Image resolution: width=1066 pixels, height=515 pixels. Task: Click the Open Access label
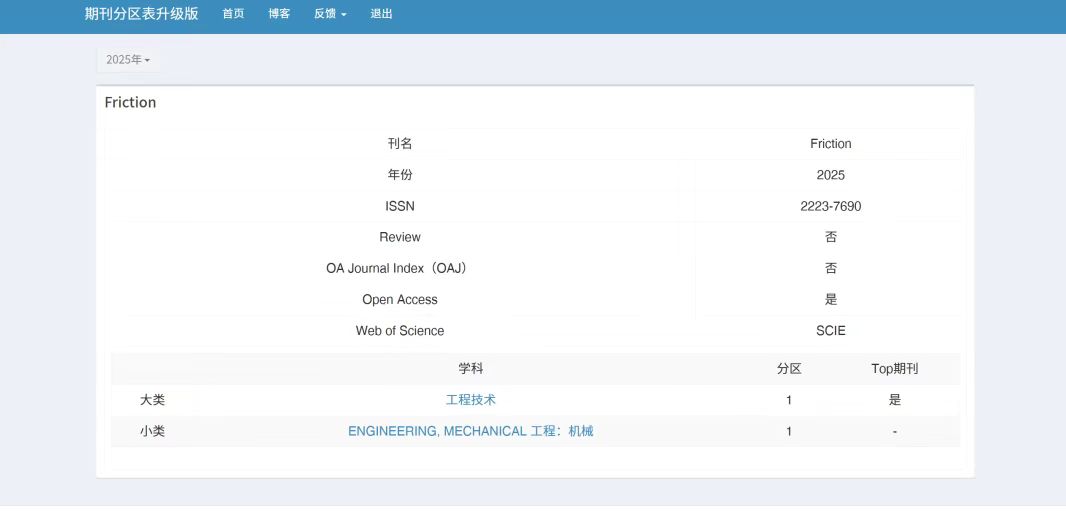point(400,299)
